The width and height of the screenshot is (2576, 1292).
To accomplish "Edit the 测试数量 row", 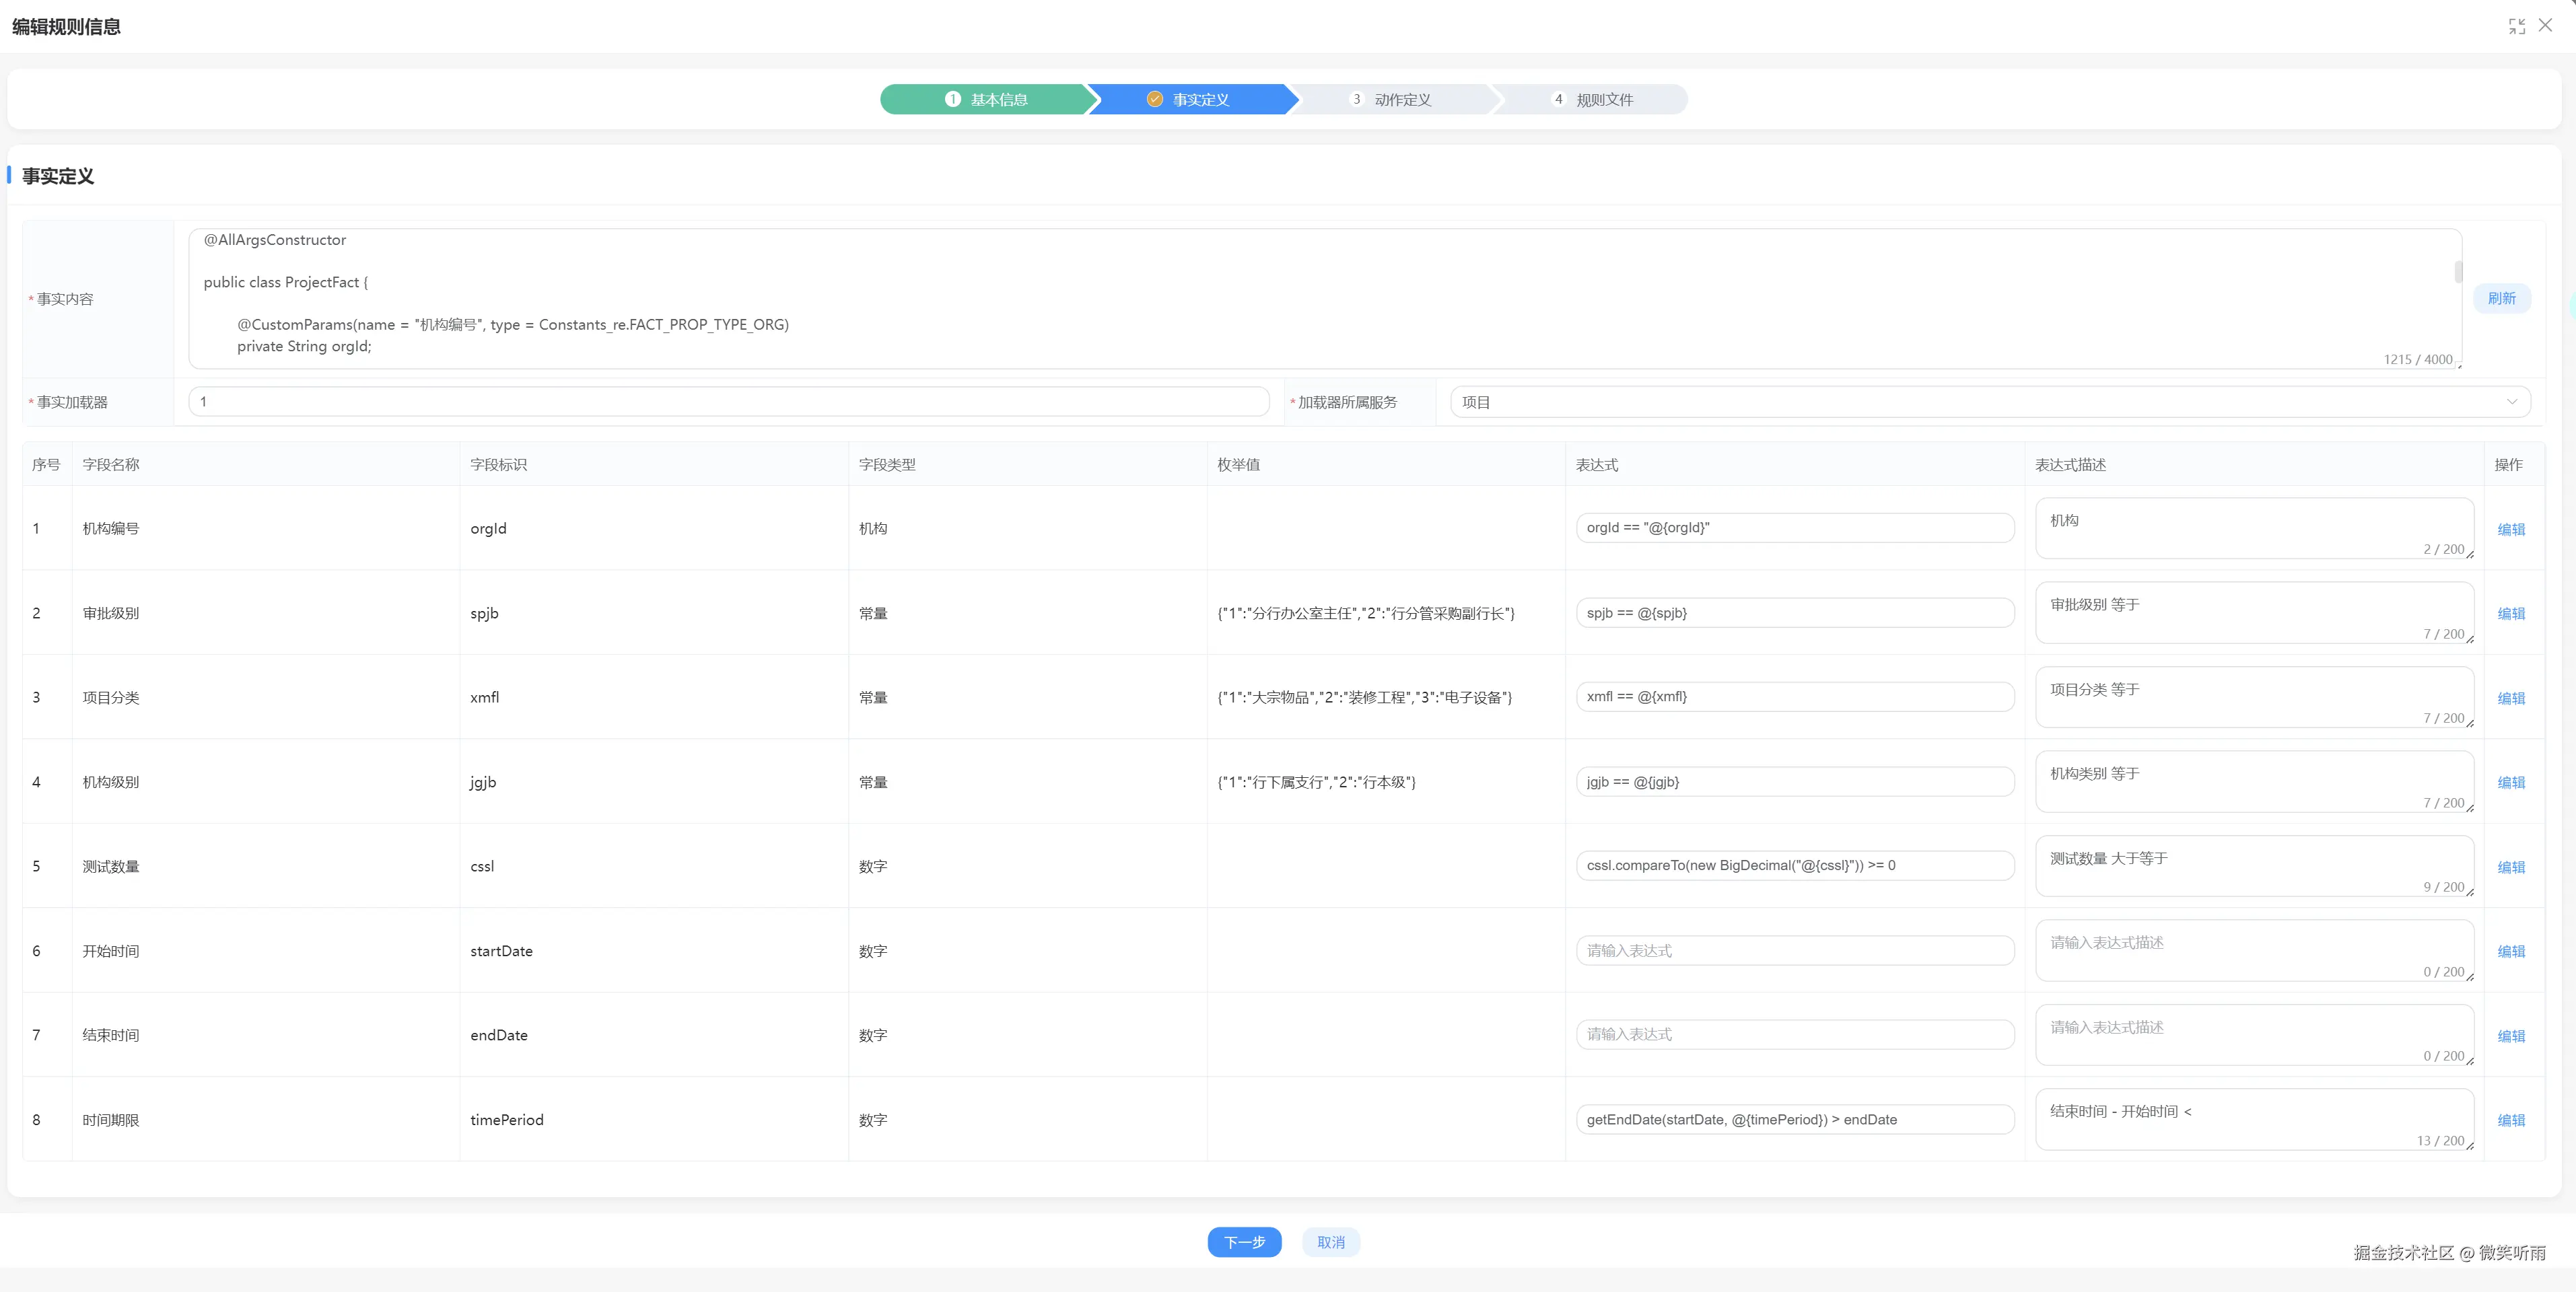I will (2510, 867).
